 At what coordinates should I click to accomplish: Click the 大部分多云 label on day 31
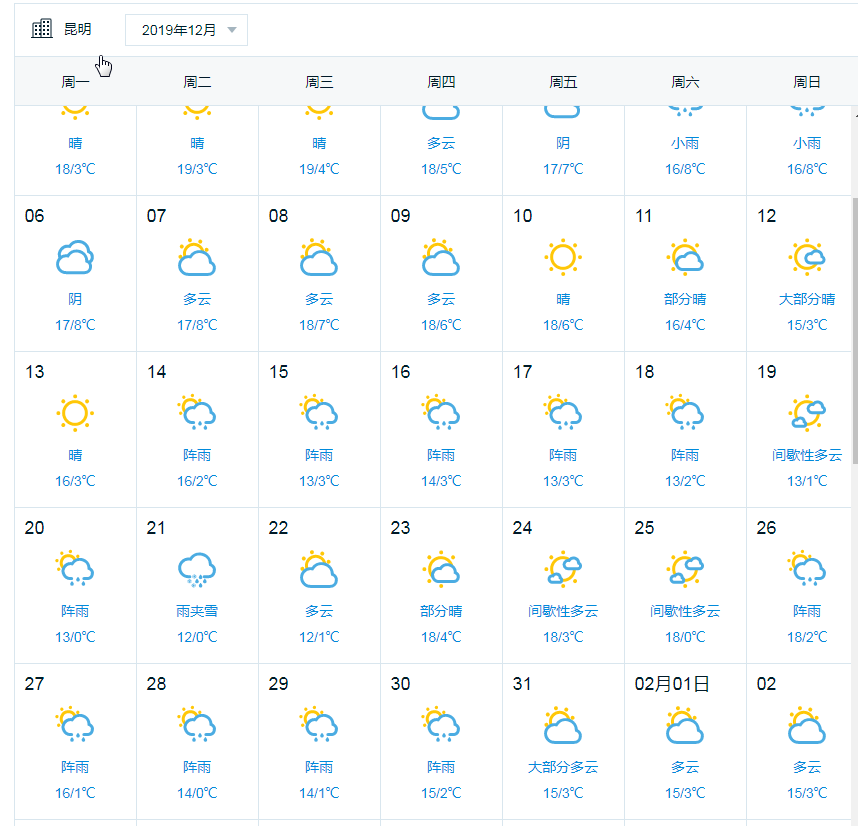(x=563, y=767)
